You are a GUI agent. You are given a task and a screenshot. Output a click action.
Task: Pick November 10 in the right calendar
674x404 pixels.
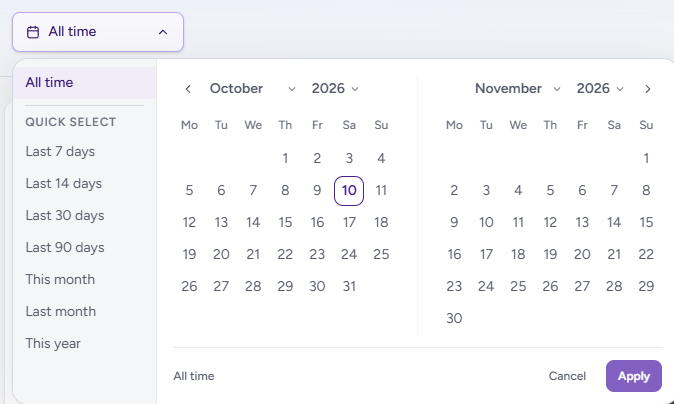click(x=486, y=223)
